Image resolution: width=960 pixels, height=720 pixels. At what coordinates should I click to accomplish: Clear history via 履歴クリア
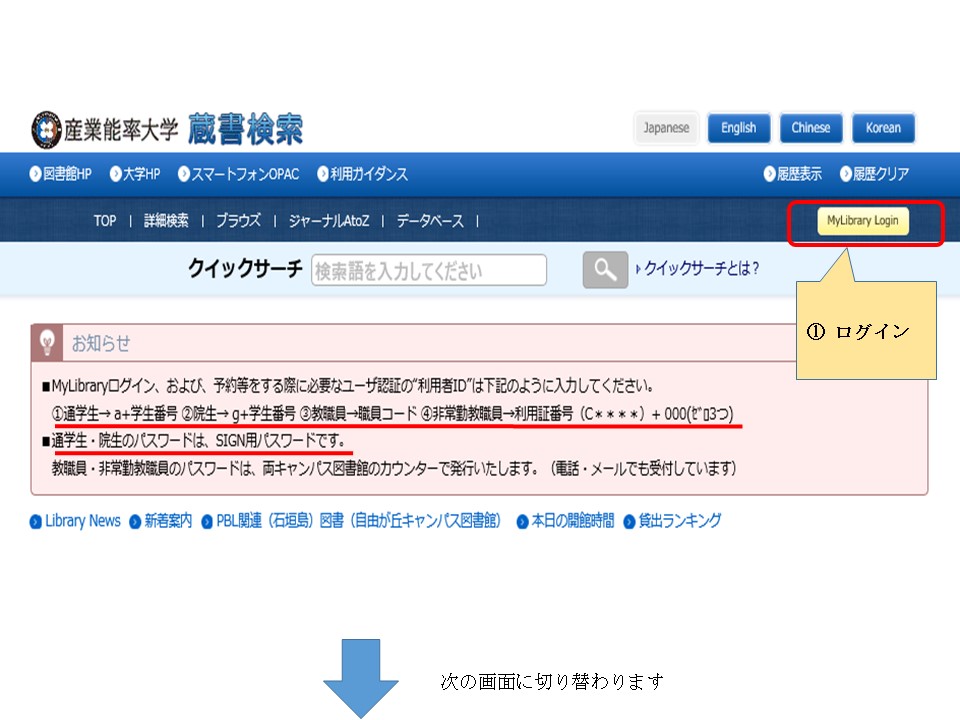pos(881,174)
